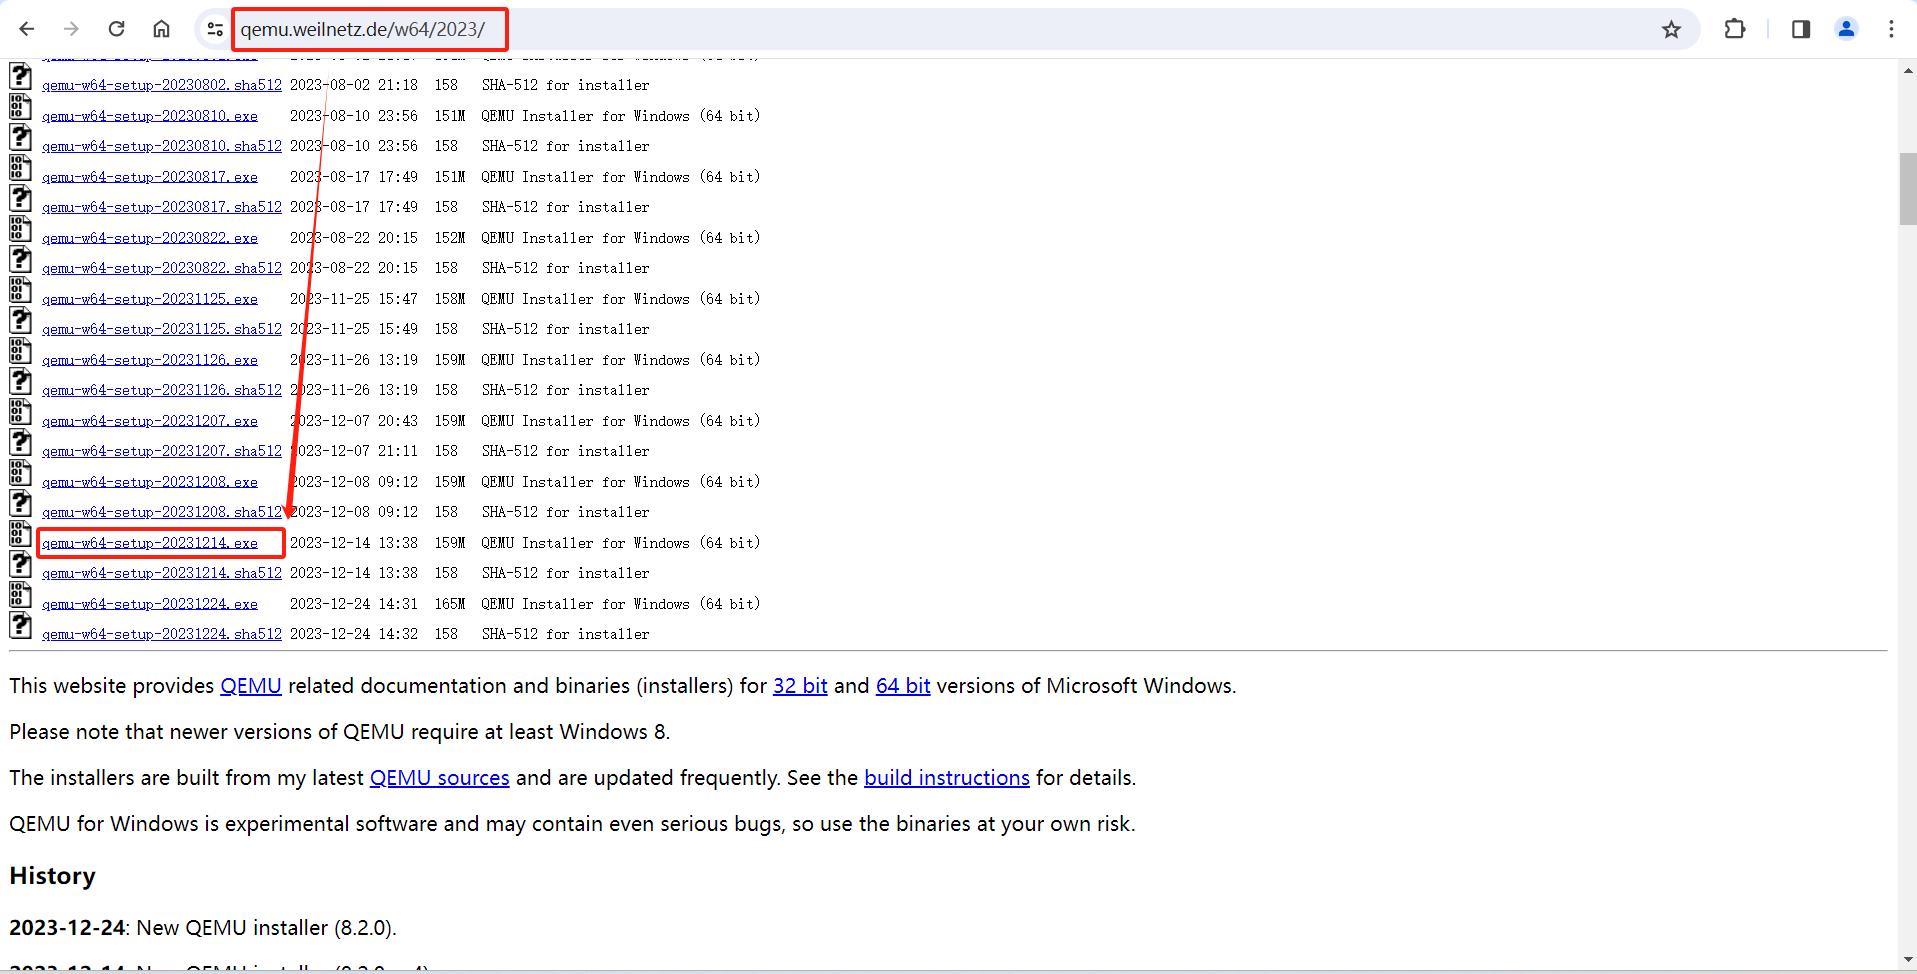Click the file icon beside qemu-w64-setup-20230810.exe

click(x=20, y=107)
